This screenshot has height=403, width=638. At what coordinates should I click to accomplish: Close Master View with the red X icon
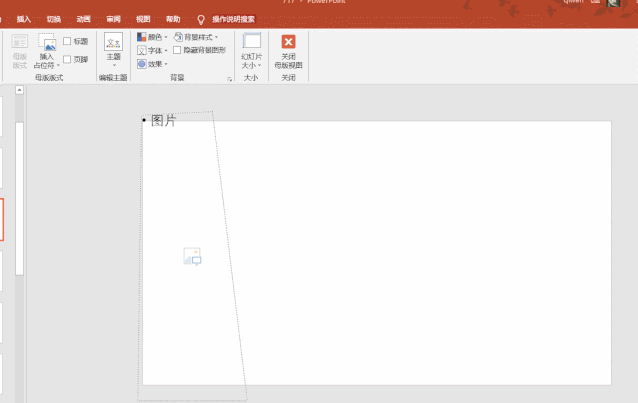288,42
